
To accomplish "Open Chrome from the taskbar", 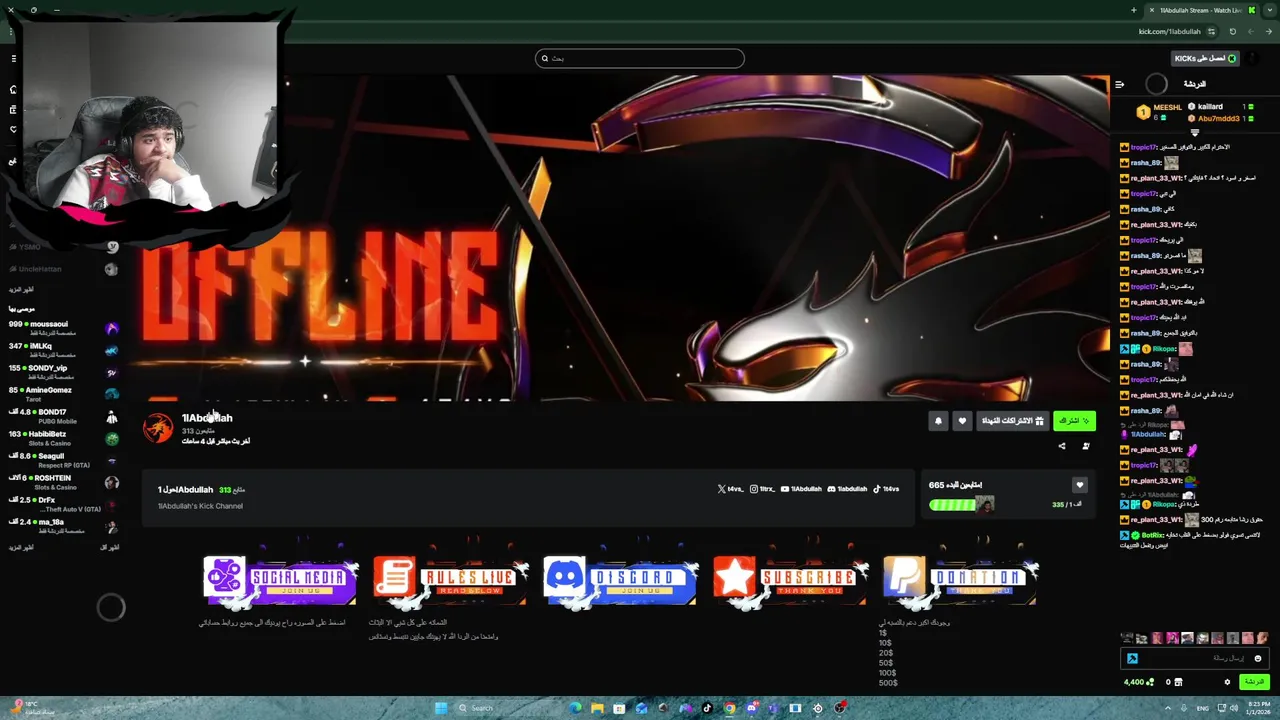I will [729, 708].
